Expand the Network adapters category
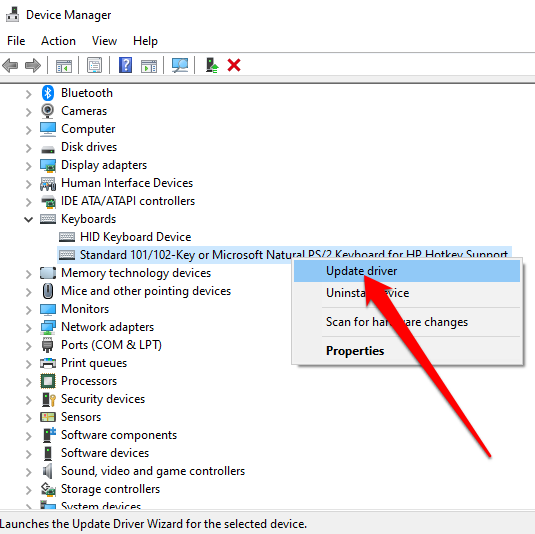Viewport: 535px width, 534px height. (x=29, y=328)
